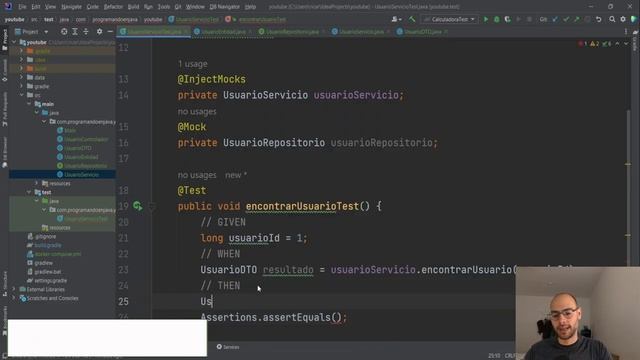This screenshot has width=640, height=360.
Task: Open the DB Browser tool window
Action: (x=4, y=152)
